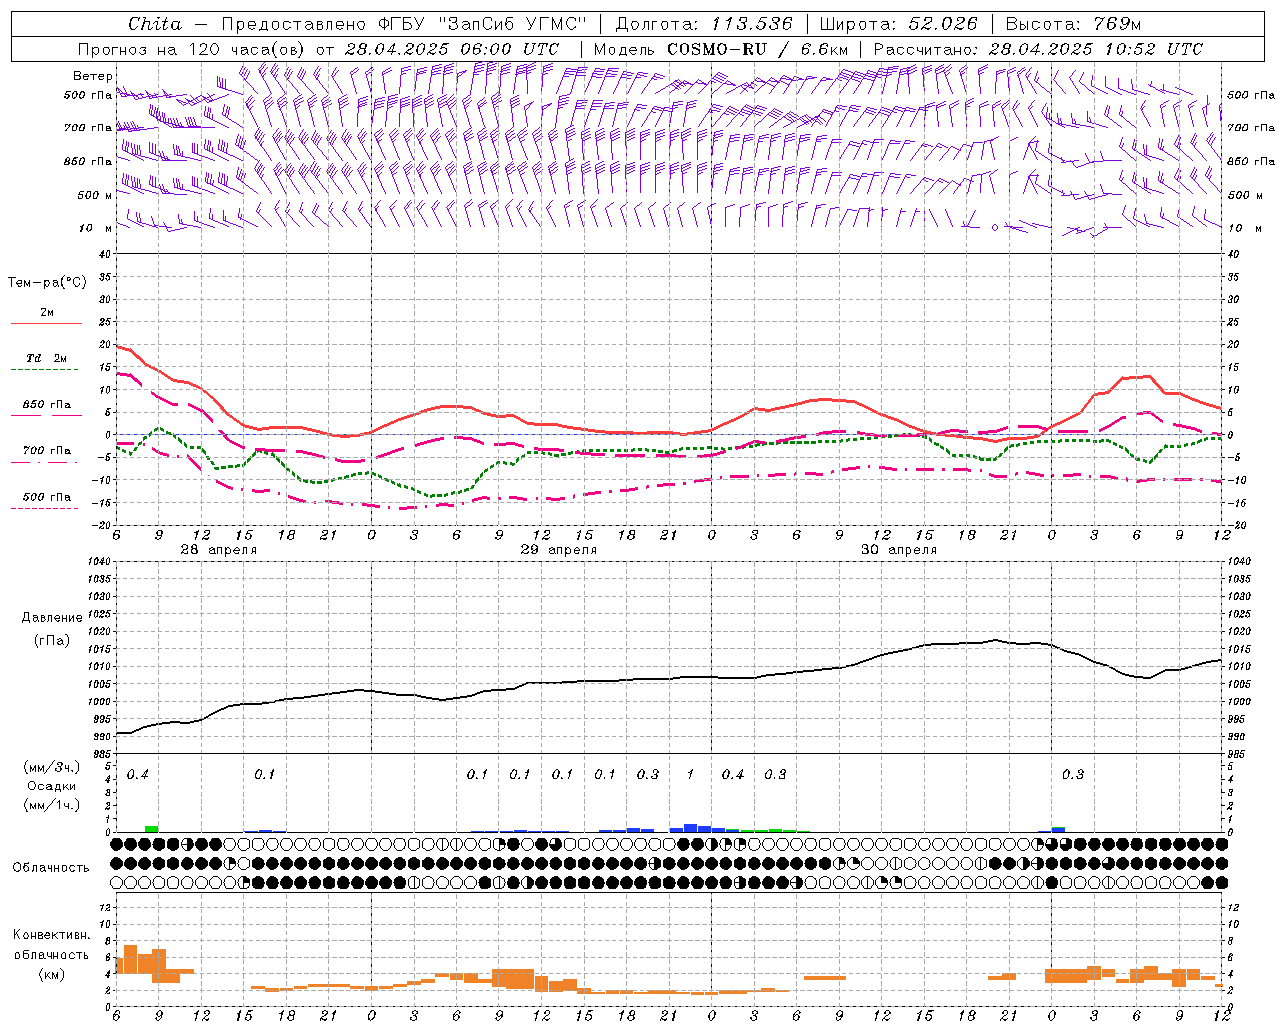
Task: Click the "(км)" unit label
Action: (51, 974)
